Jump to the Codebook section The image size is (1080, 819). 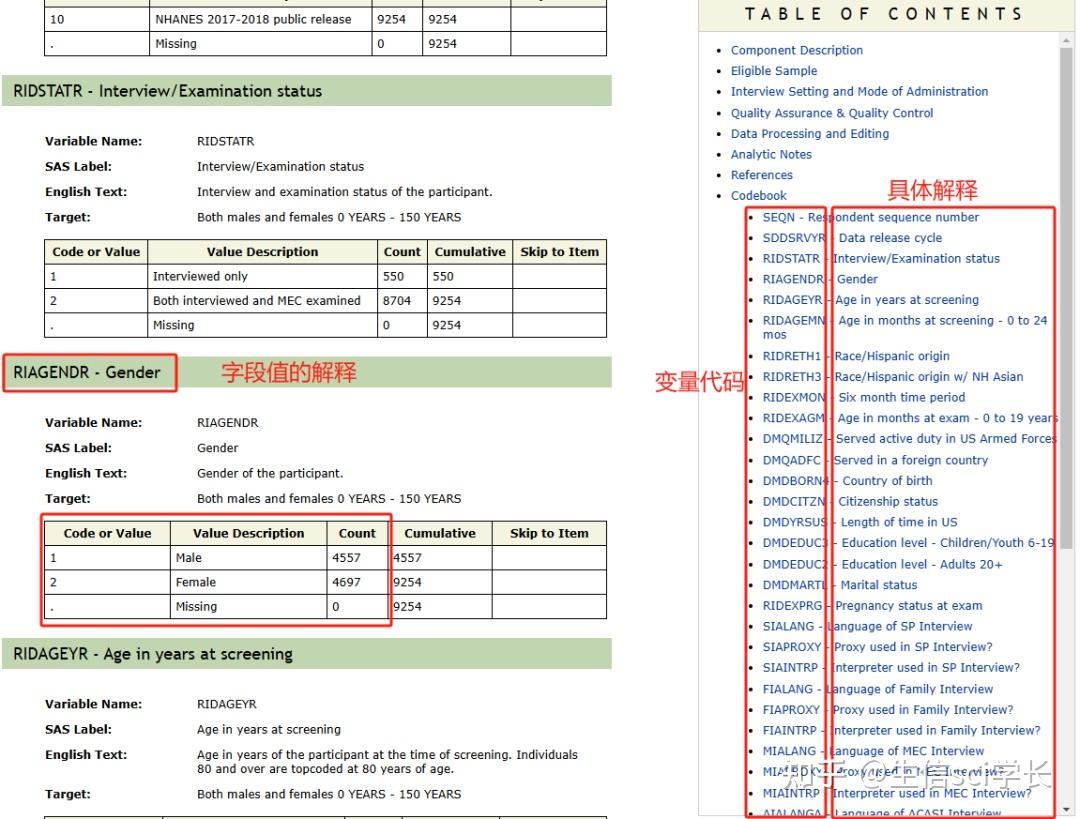point(759,195)
